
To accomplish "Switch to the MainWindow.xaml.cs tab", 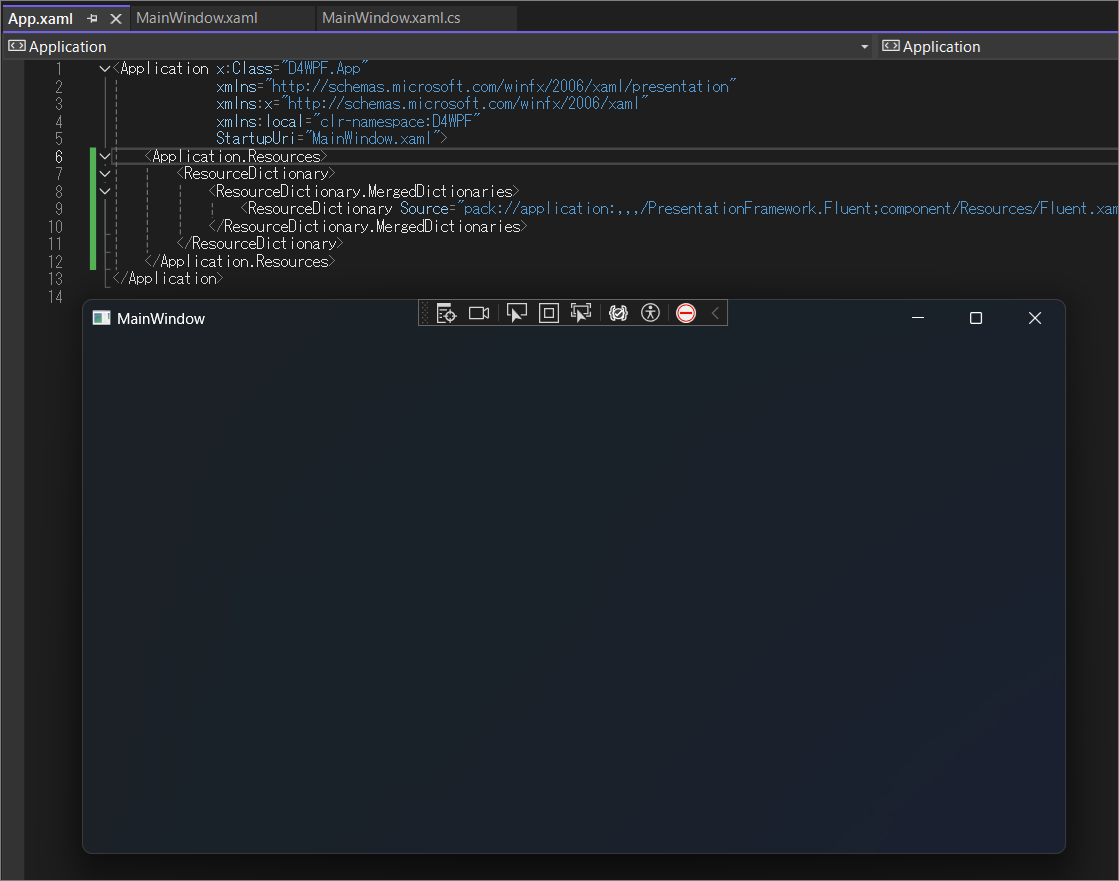I will coord(391,18).
